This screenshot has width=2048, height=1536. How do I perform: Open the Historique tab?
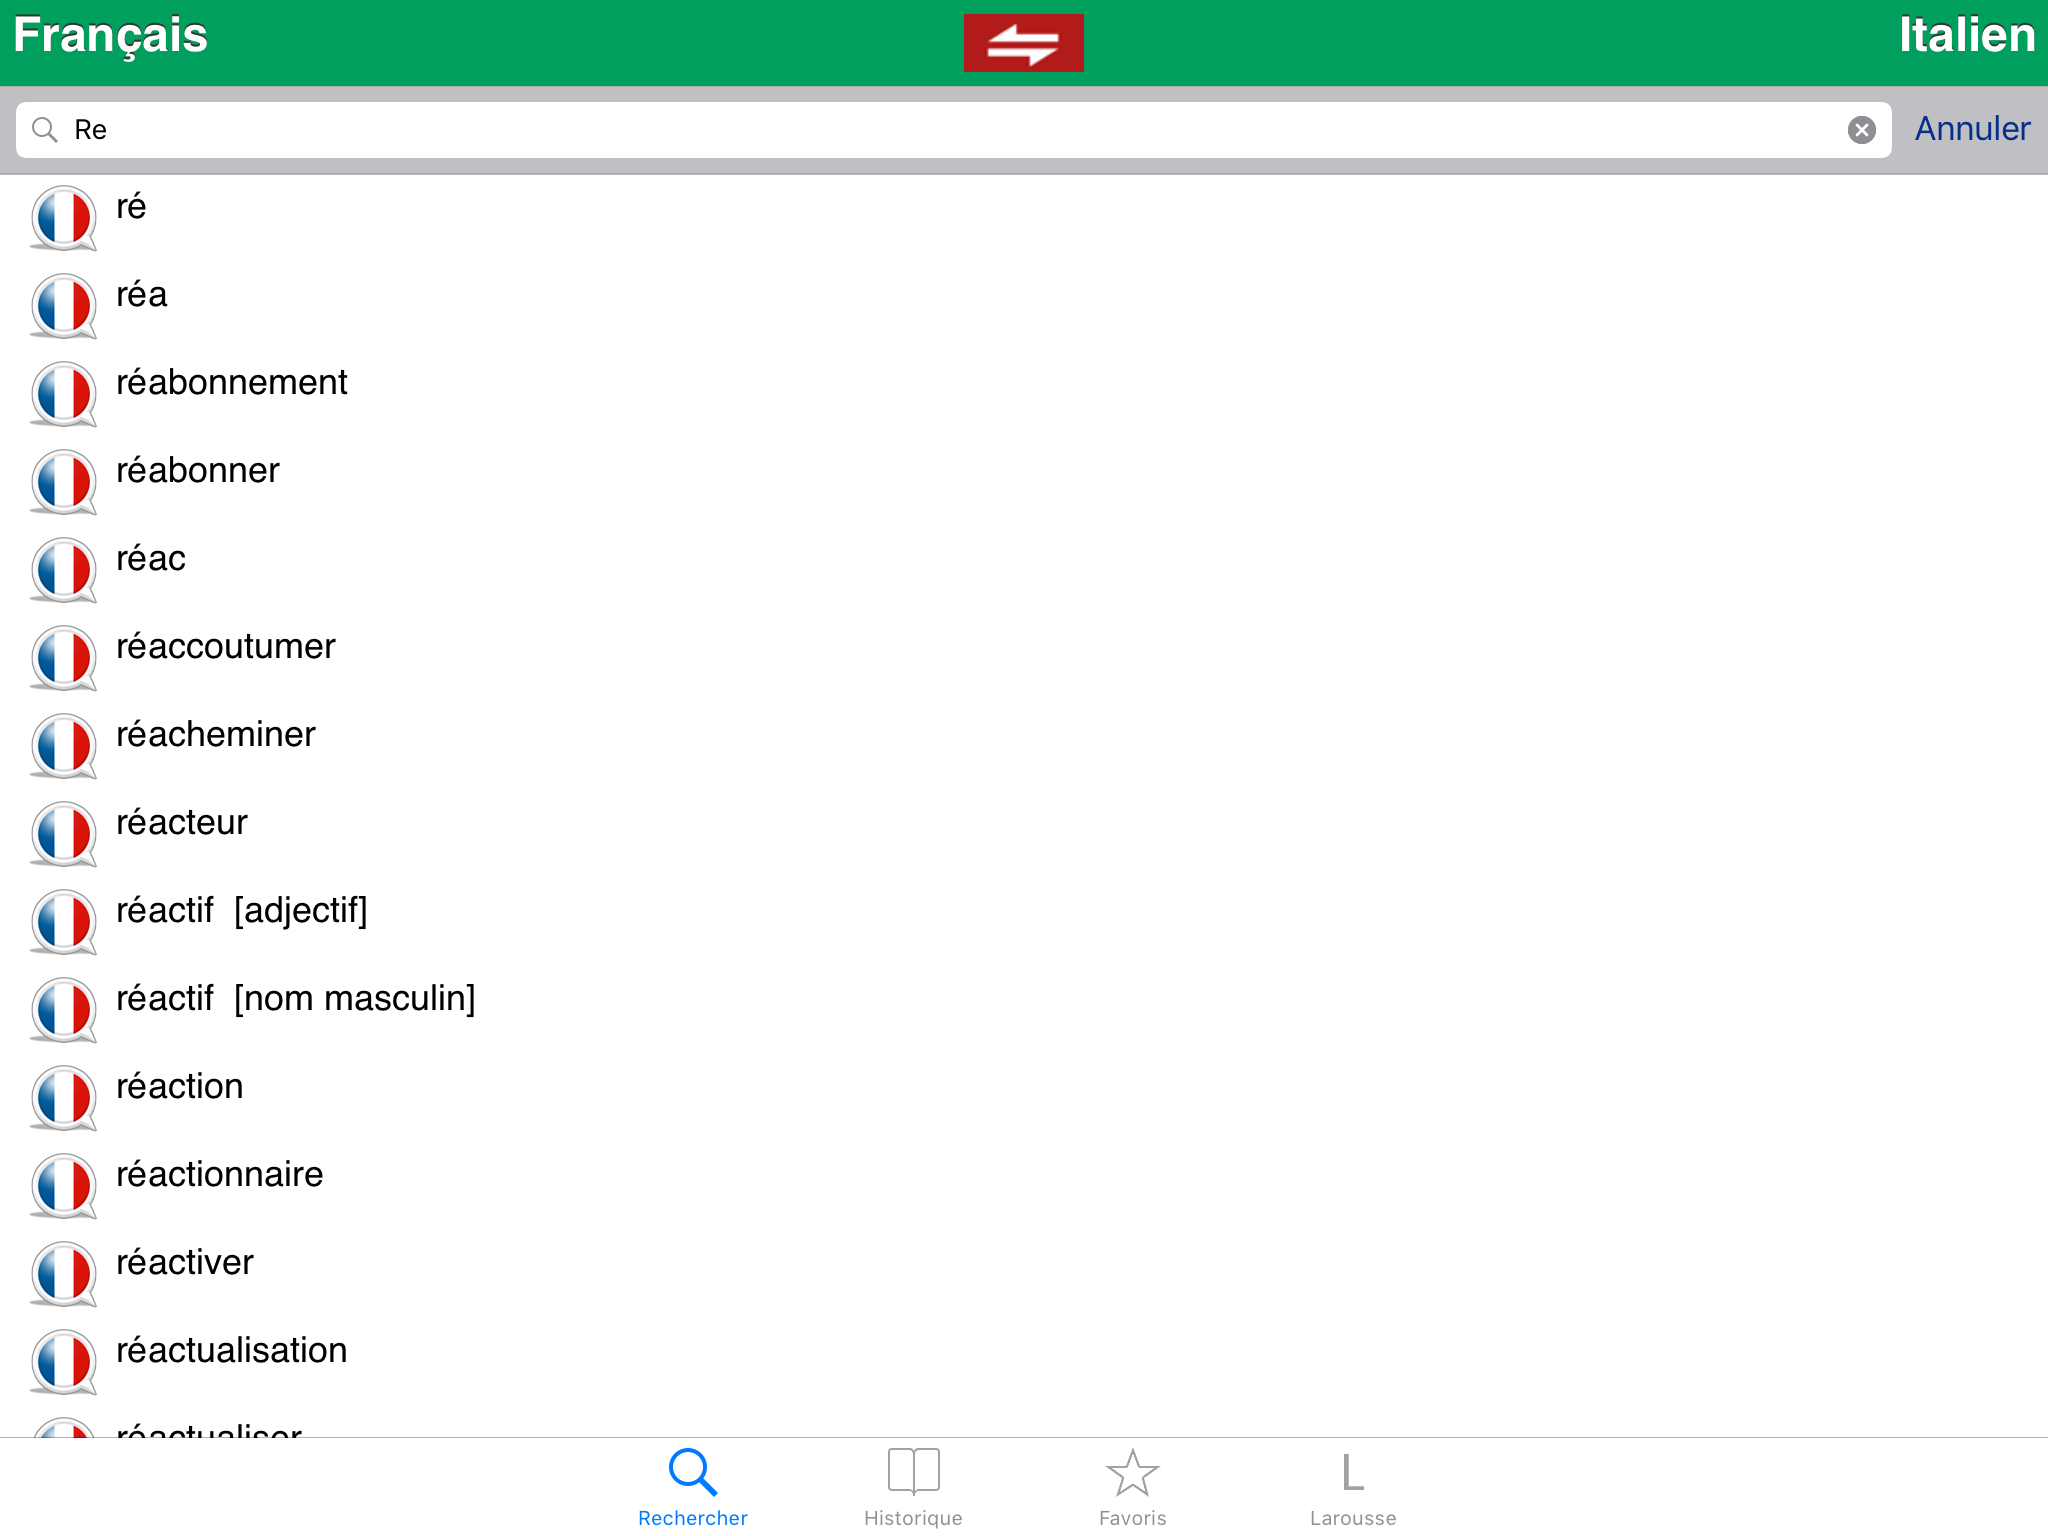pyautogui.click(x=913, y=1487)
